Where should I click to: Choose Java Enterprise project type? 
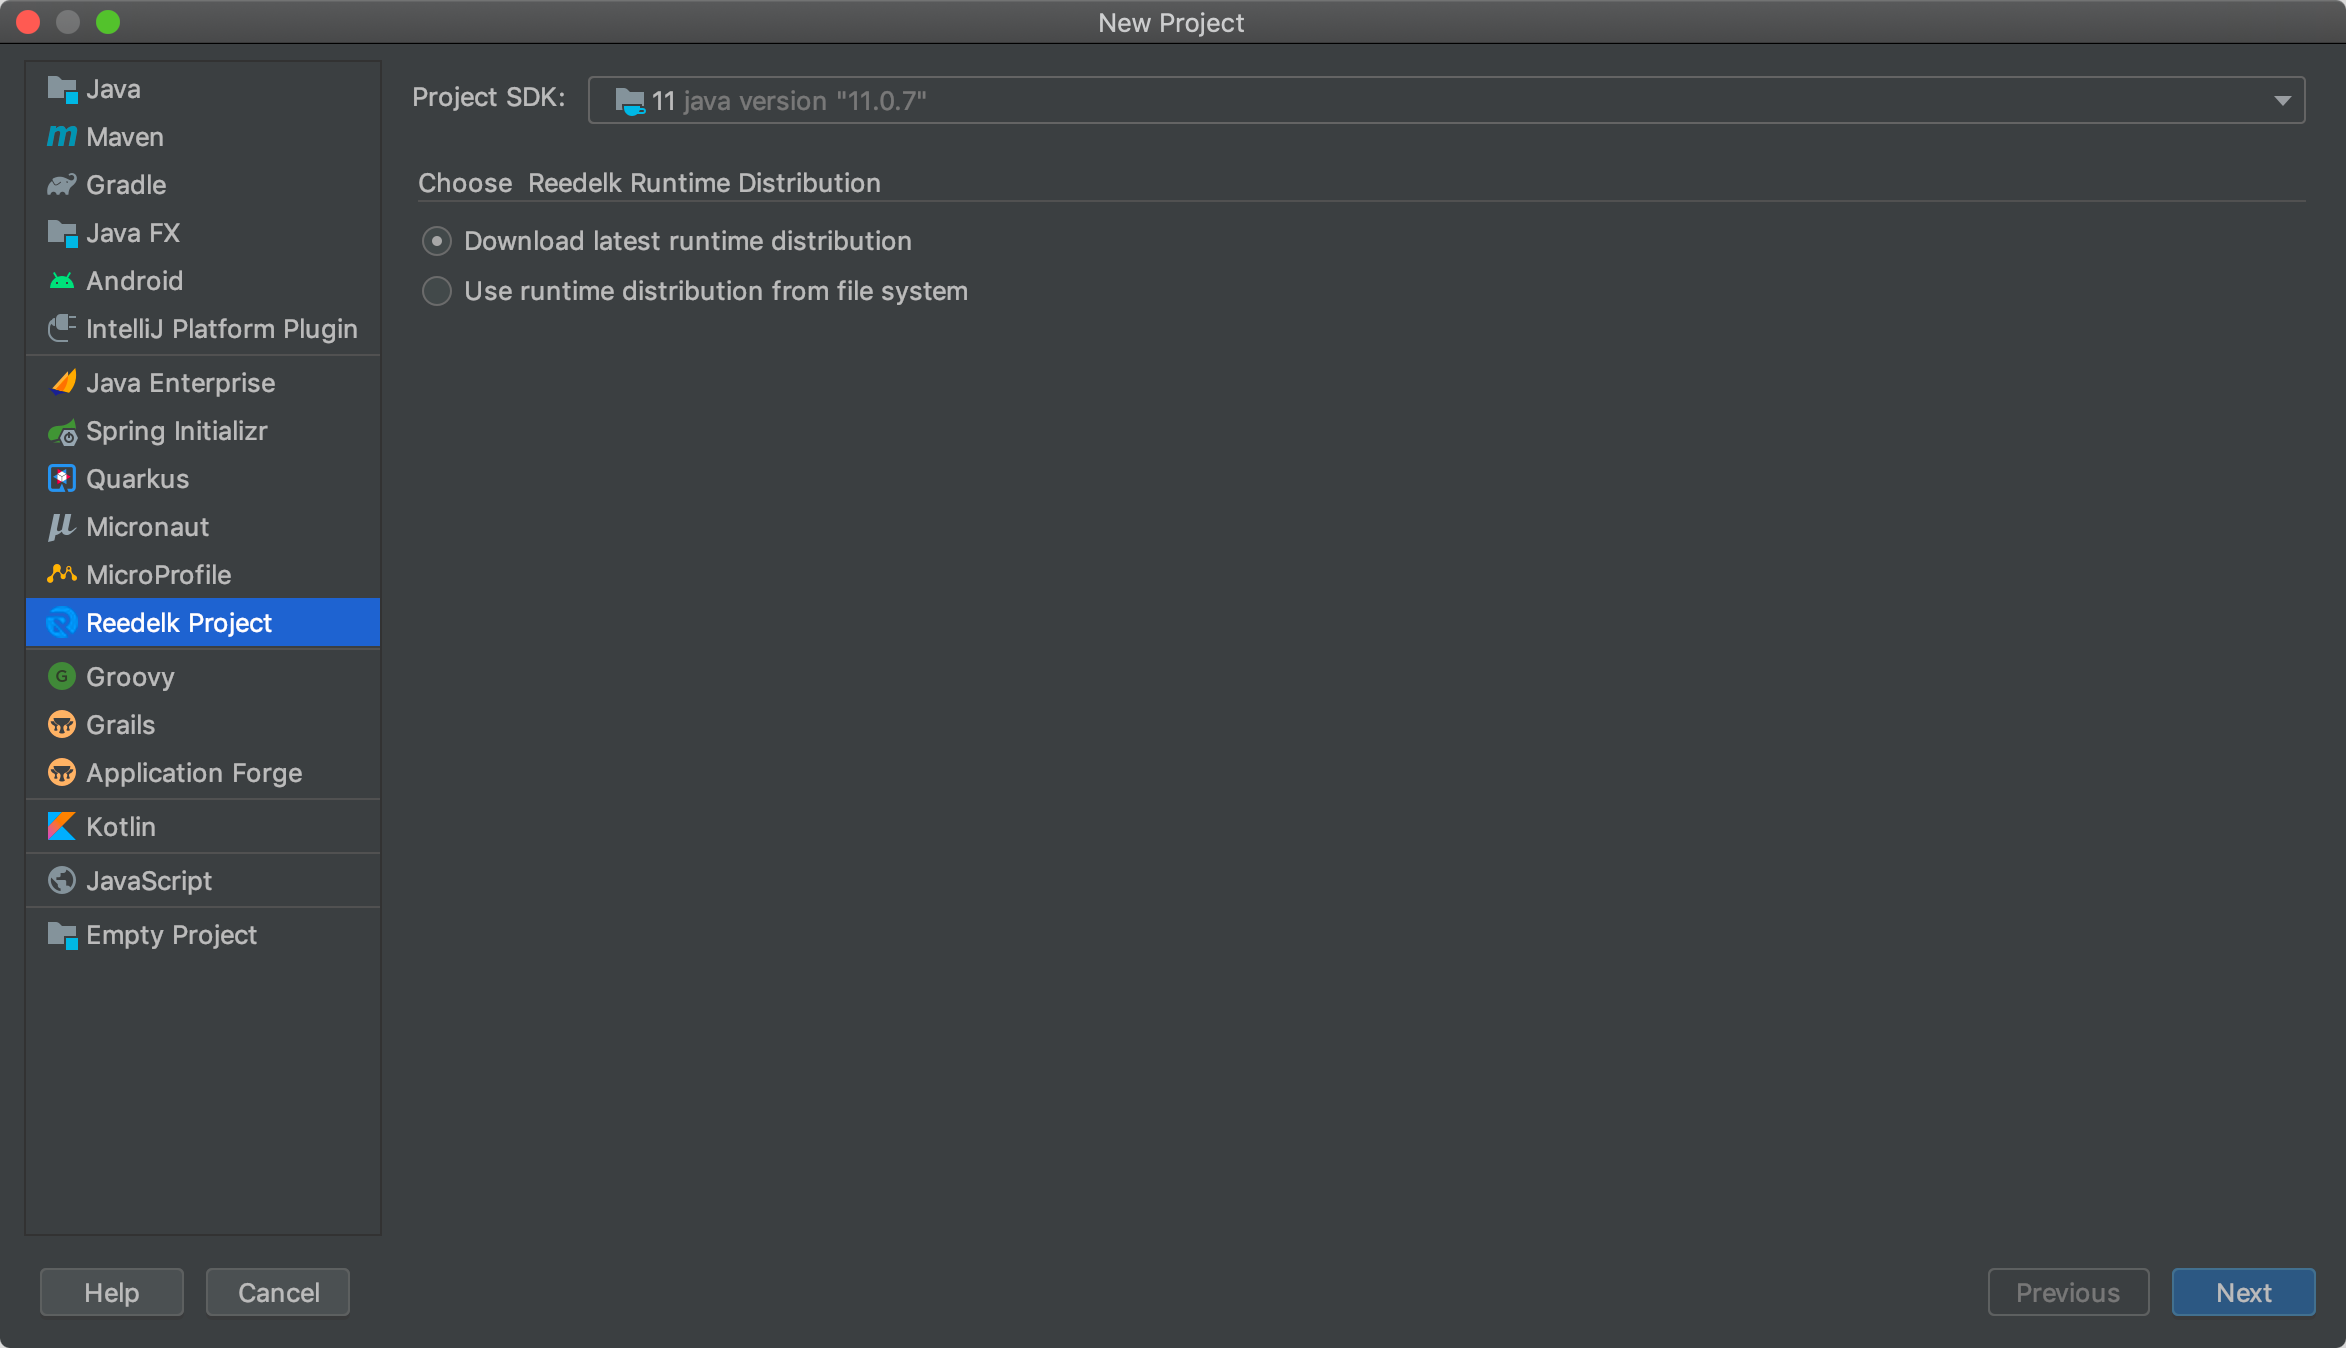(180, 383)
